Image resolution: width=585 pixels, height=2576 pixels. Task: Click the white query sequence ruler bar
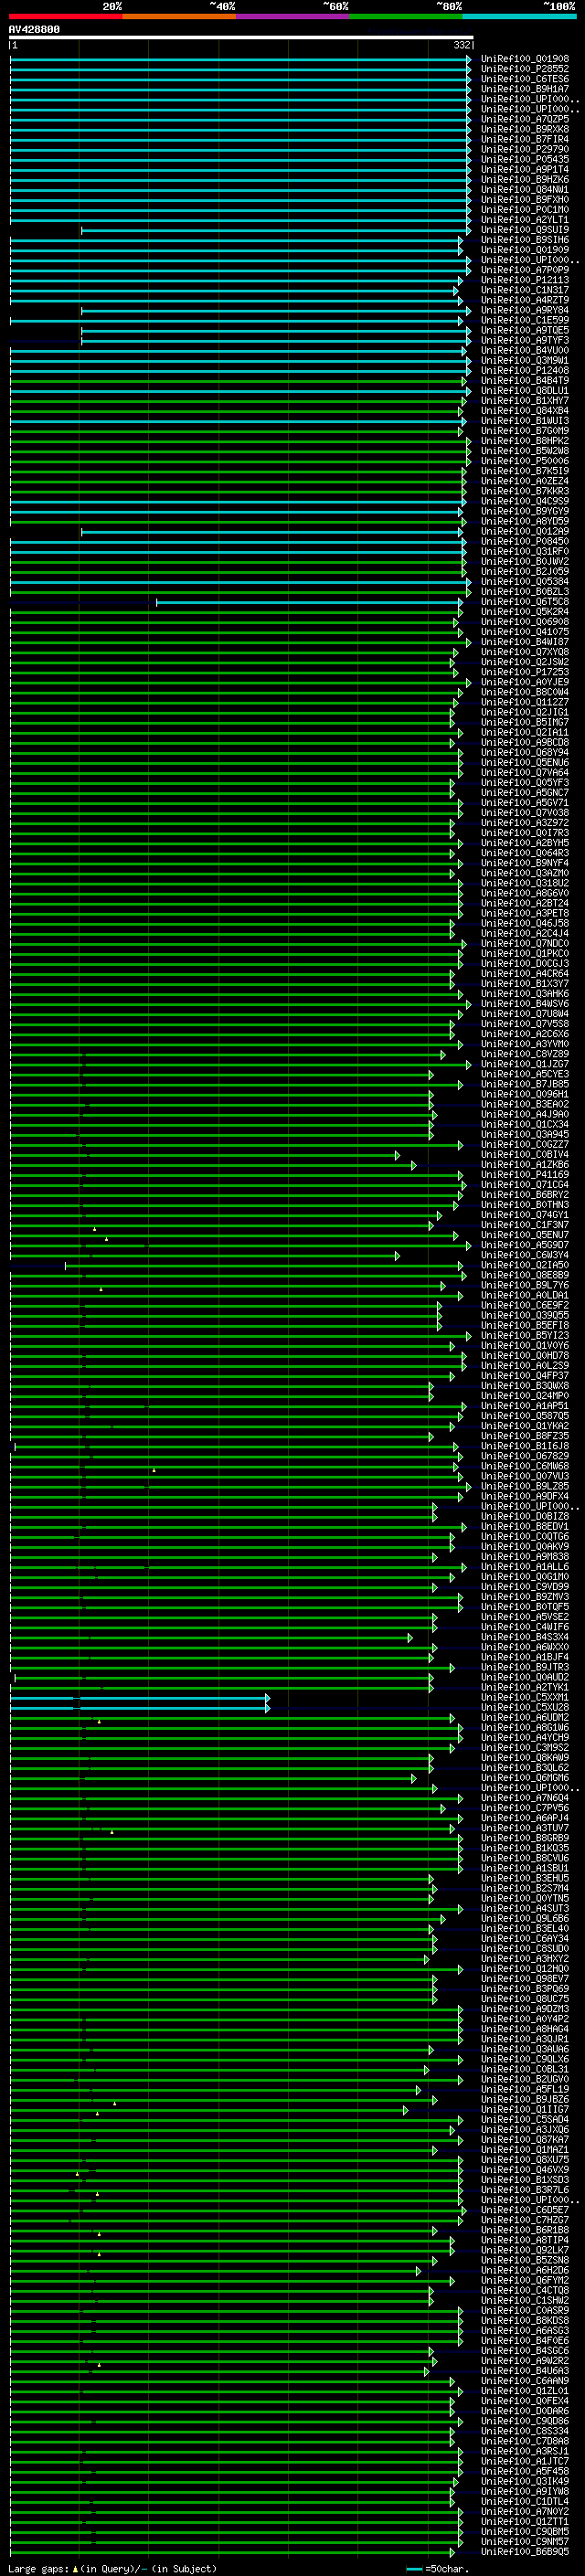[241, 37]
